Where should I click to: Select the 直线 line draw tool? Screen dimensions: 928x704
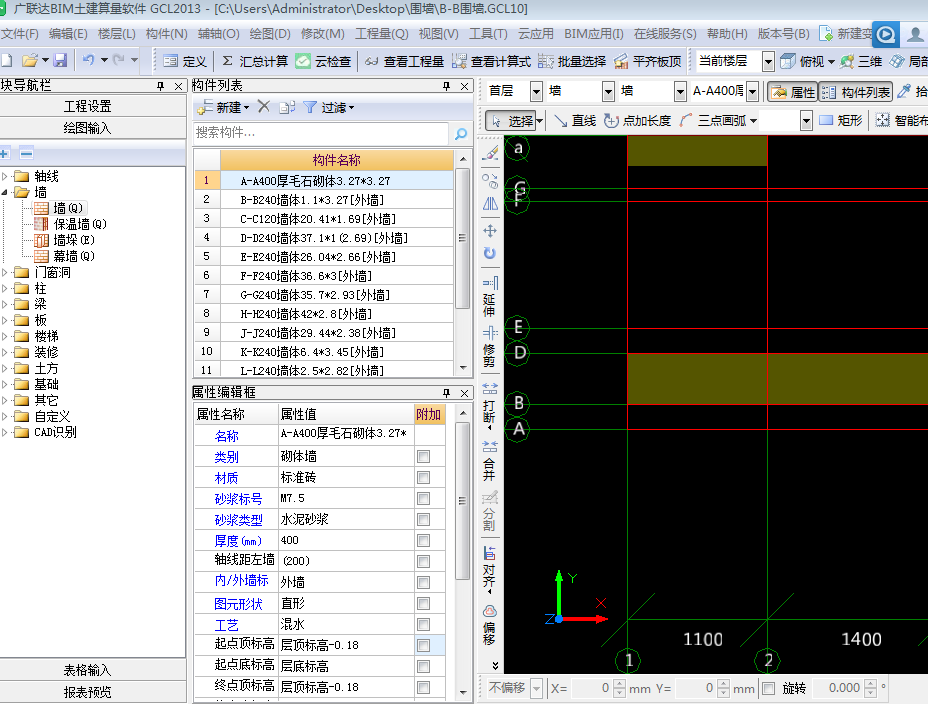[575, 121]
